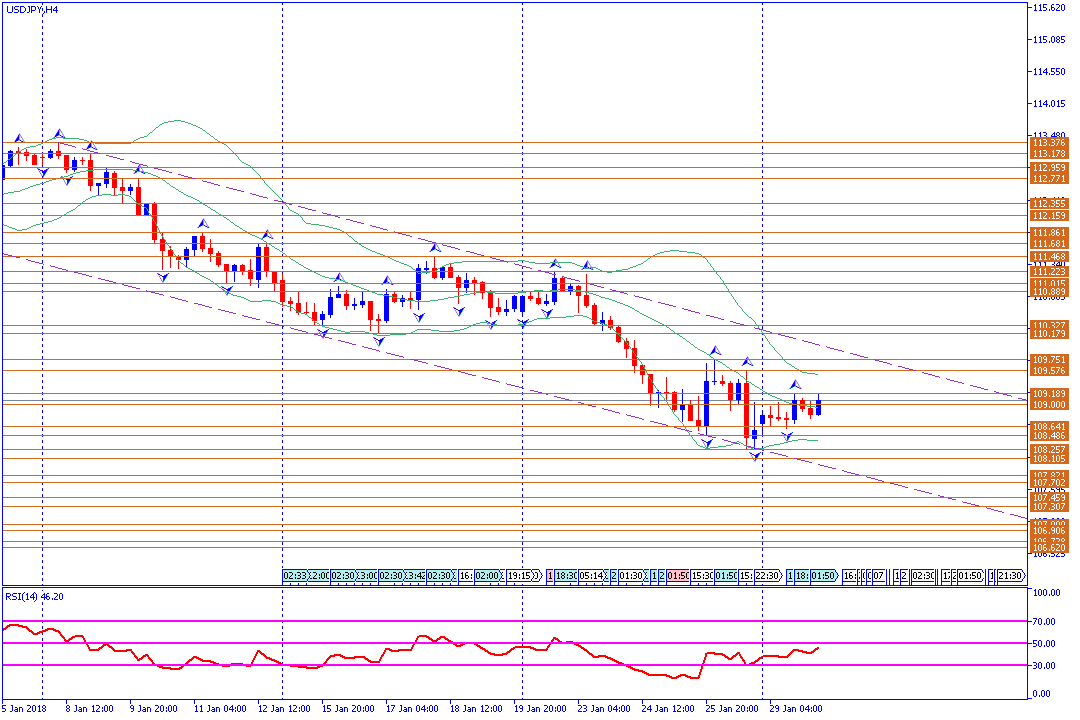
Task: Click the 19 Jan 20:00 time axis label
Action: tap(540, 708)
